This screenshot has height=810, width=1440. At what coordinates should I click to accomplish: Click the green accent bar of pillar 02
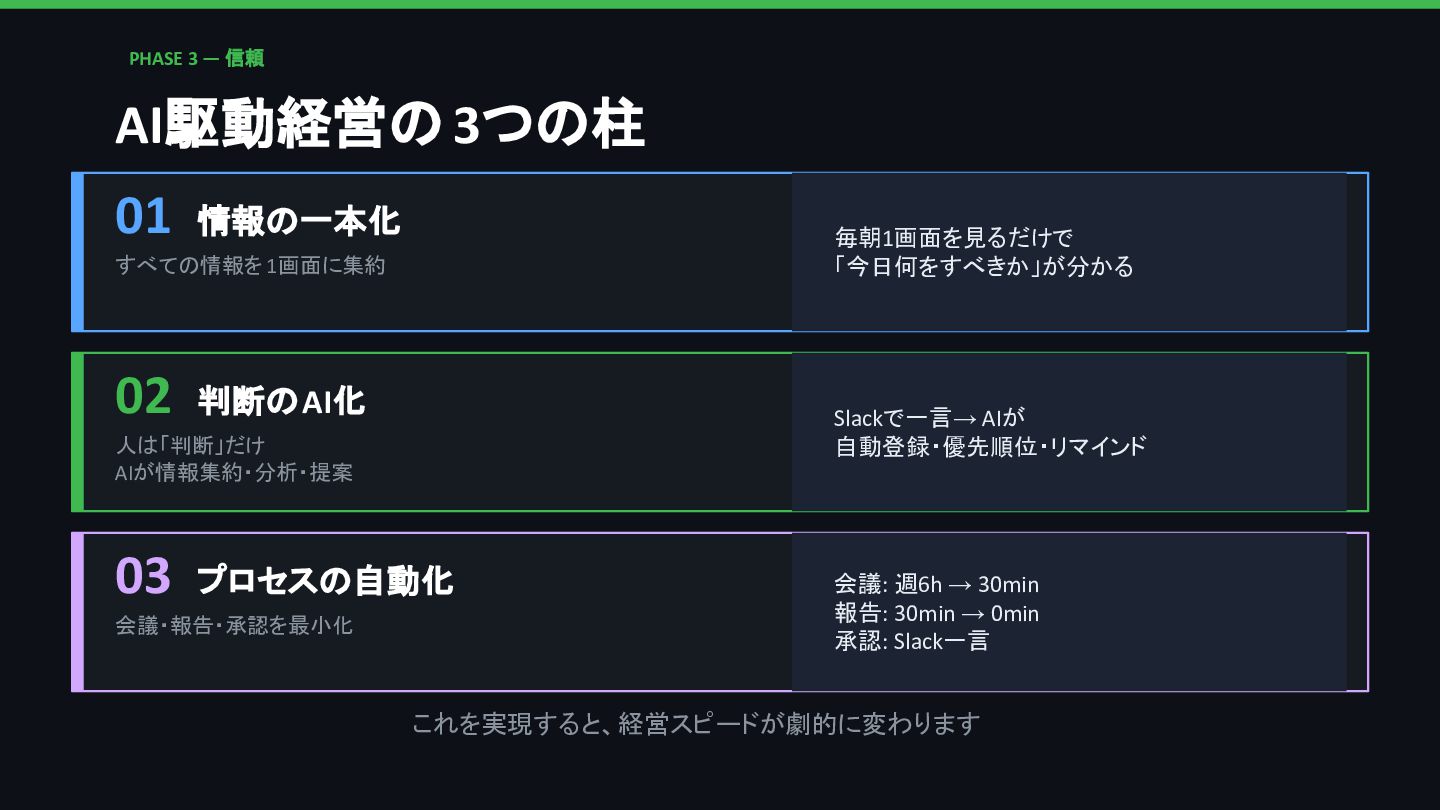(x=77, y=432)
